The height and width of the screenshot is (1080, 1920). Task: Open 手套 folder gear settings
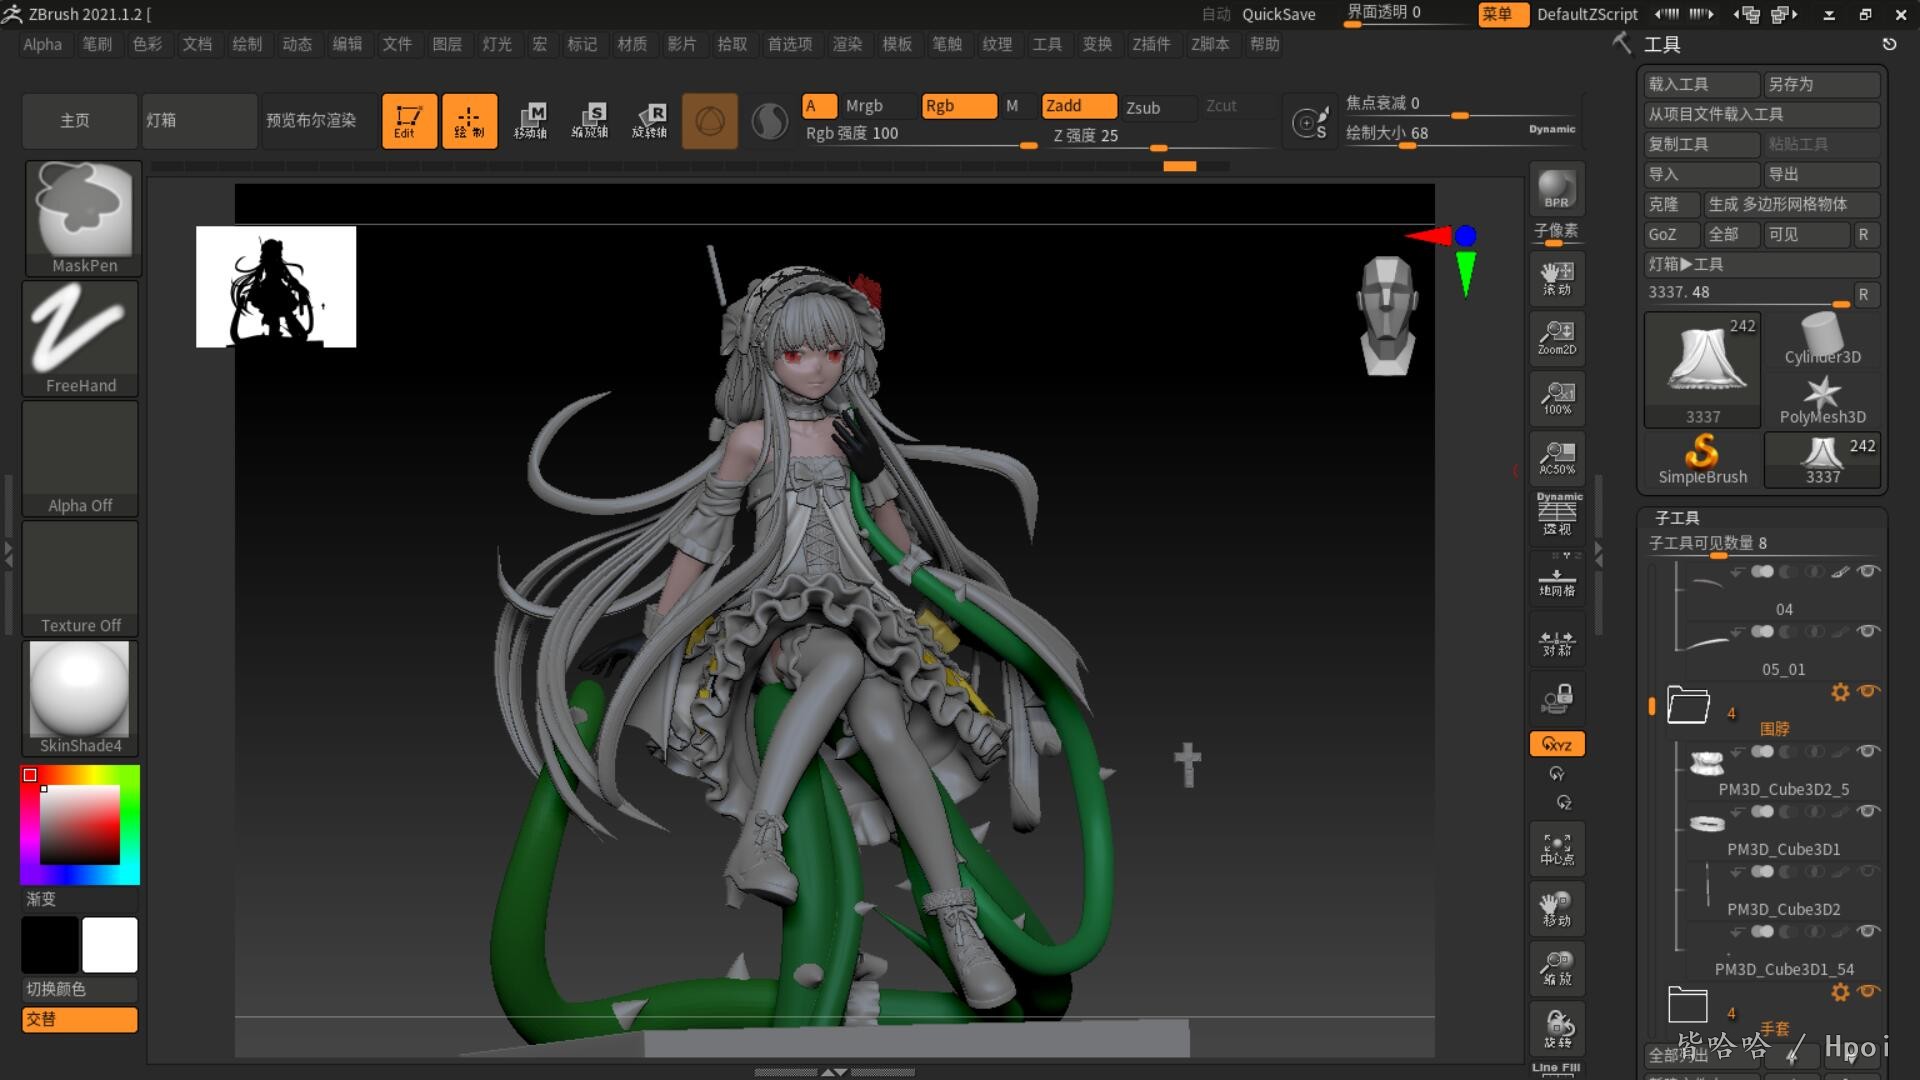[x=1840, y=992]
